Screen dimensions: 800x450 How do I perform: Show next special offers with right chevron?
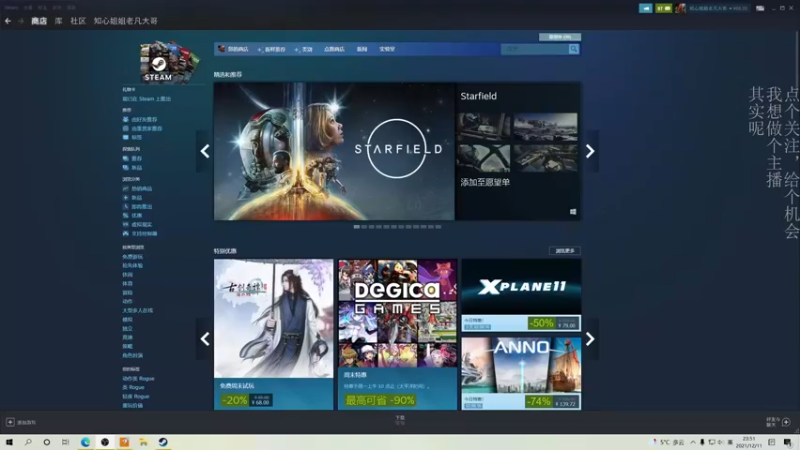[590, 339]
